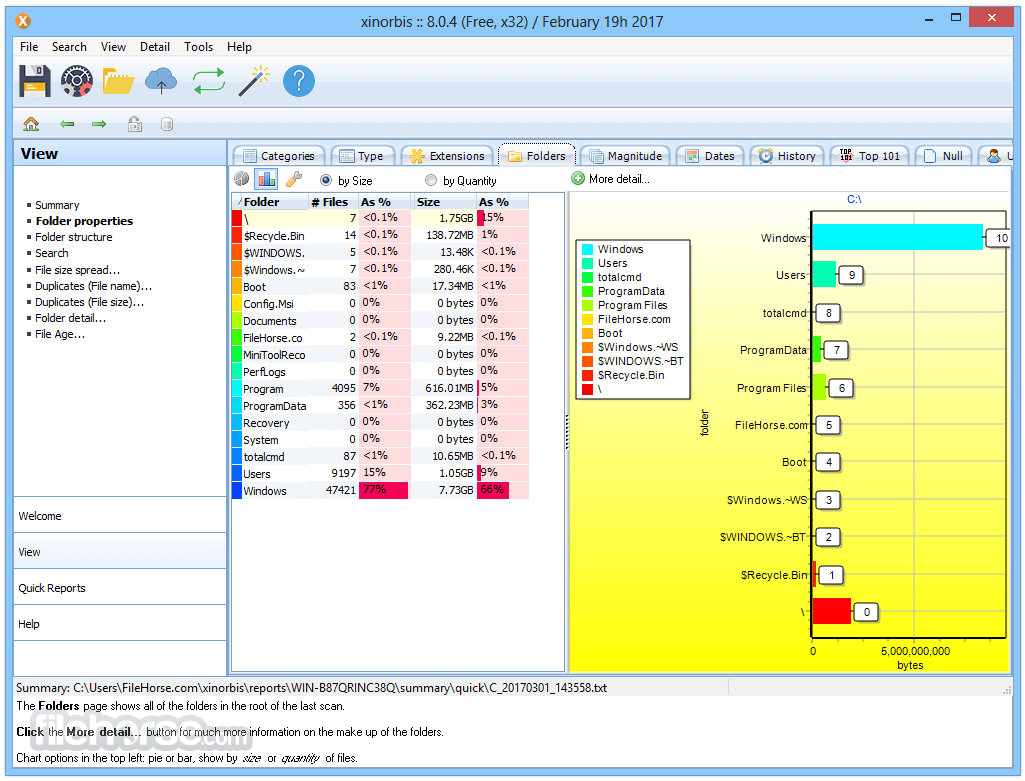The height and width of the screenshot is (781, 1025).
Task: Click the cloud upload icon
Action: click(161, 81)
